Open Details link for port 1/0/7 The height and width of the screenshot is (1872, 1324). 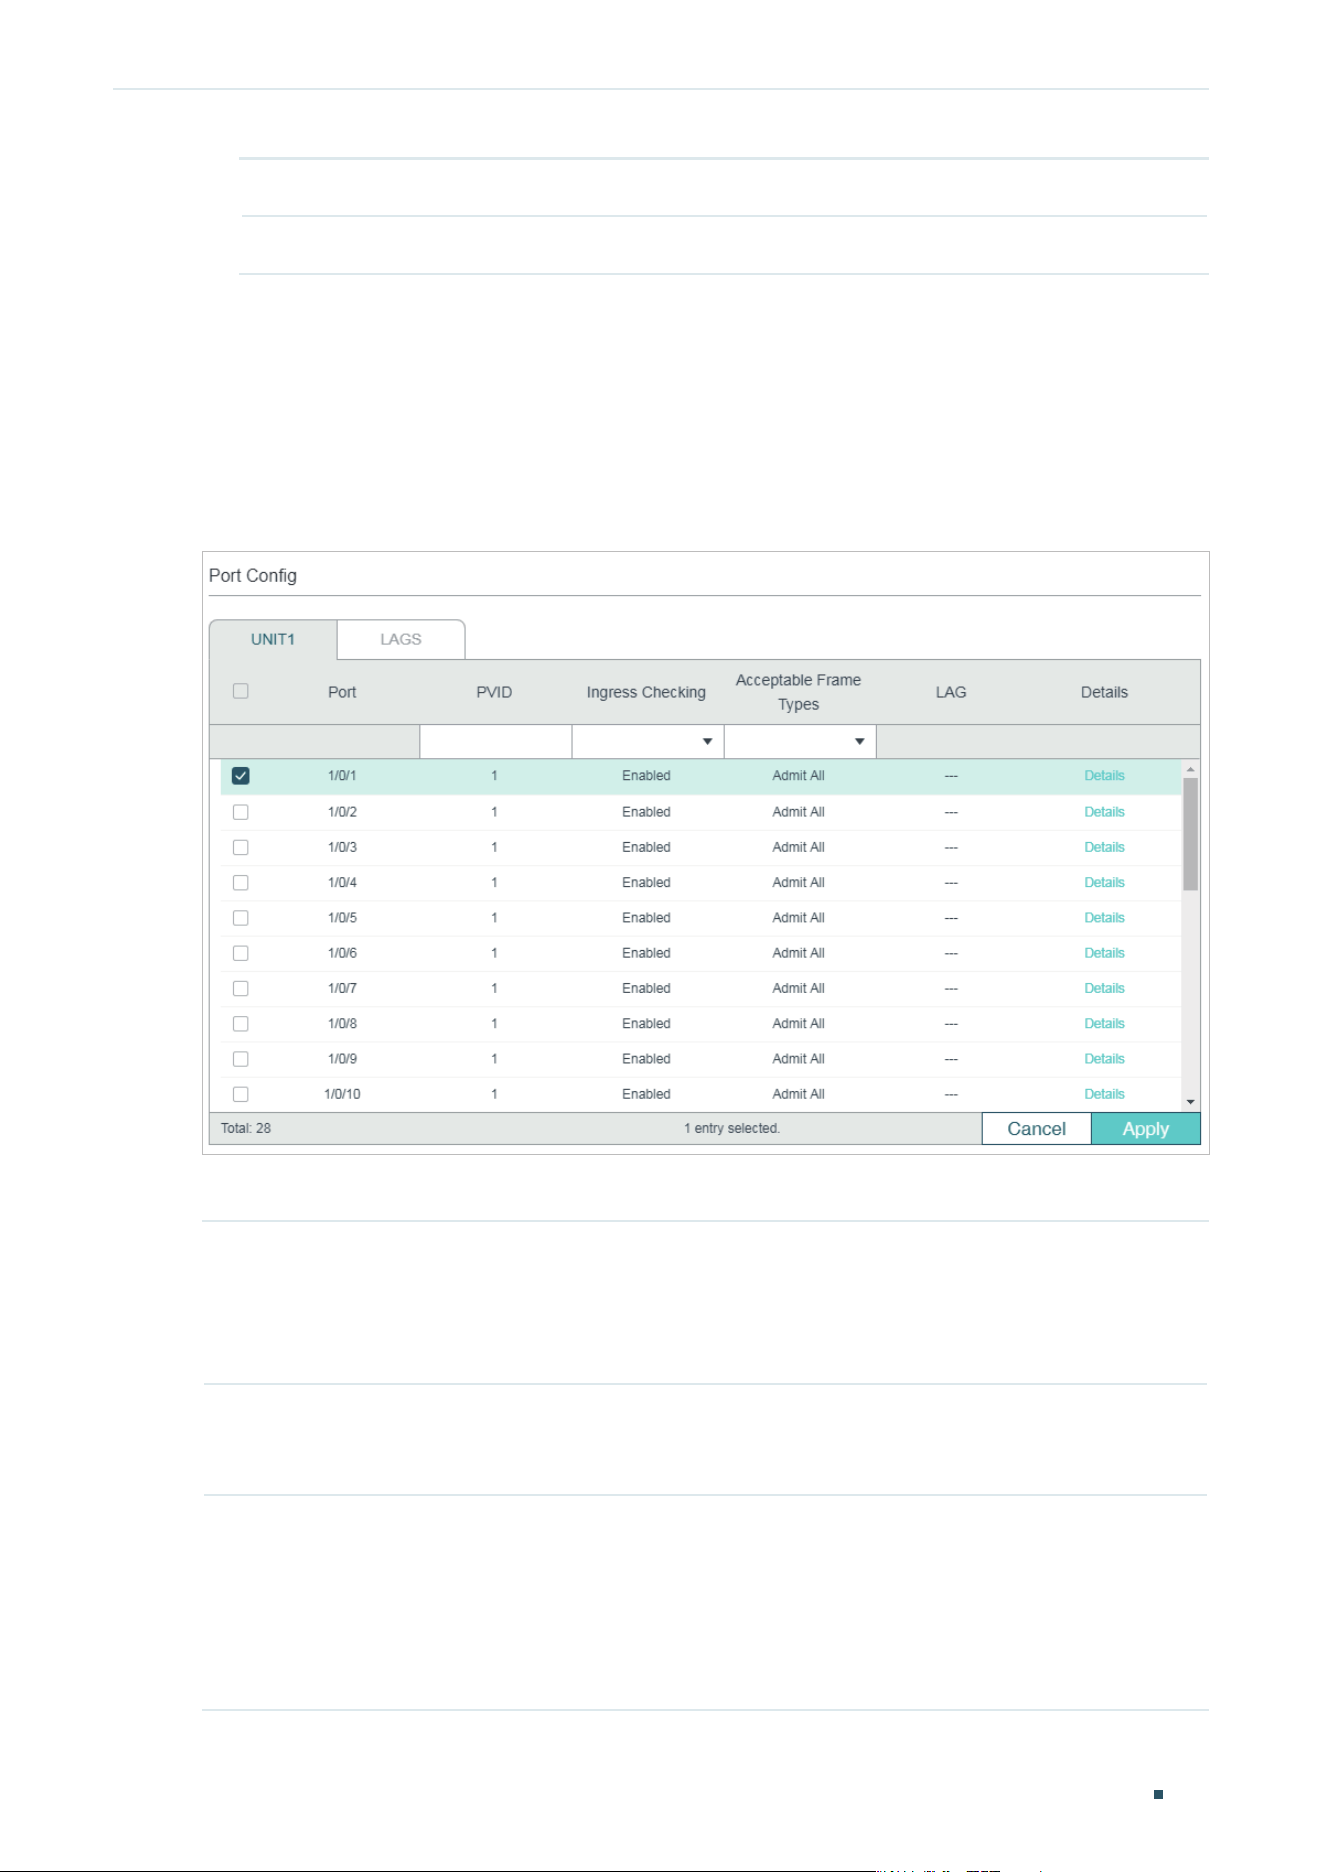1104,988
